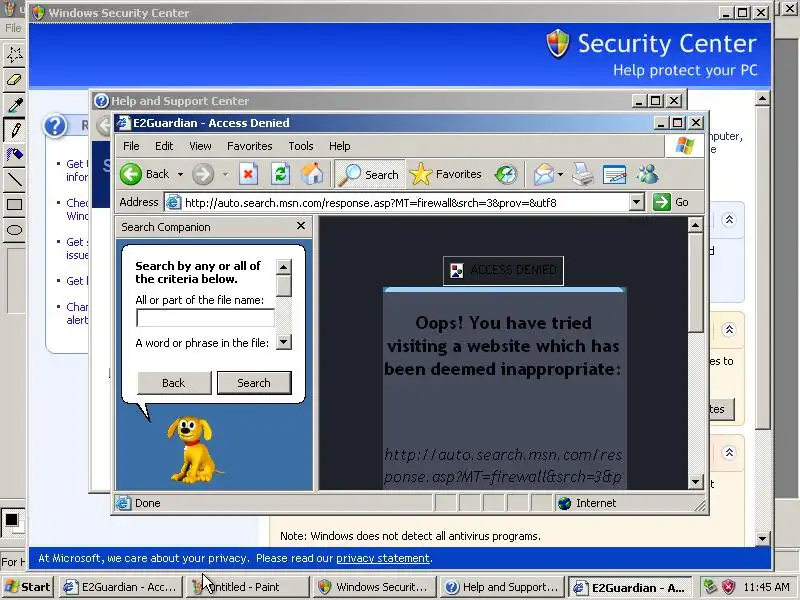Switch to Windows Security taskbar button
The image size is (800, 600).
coord(374,587)
